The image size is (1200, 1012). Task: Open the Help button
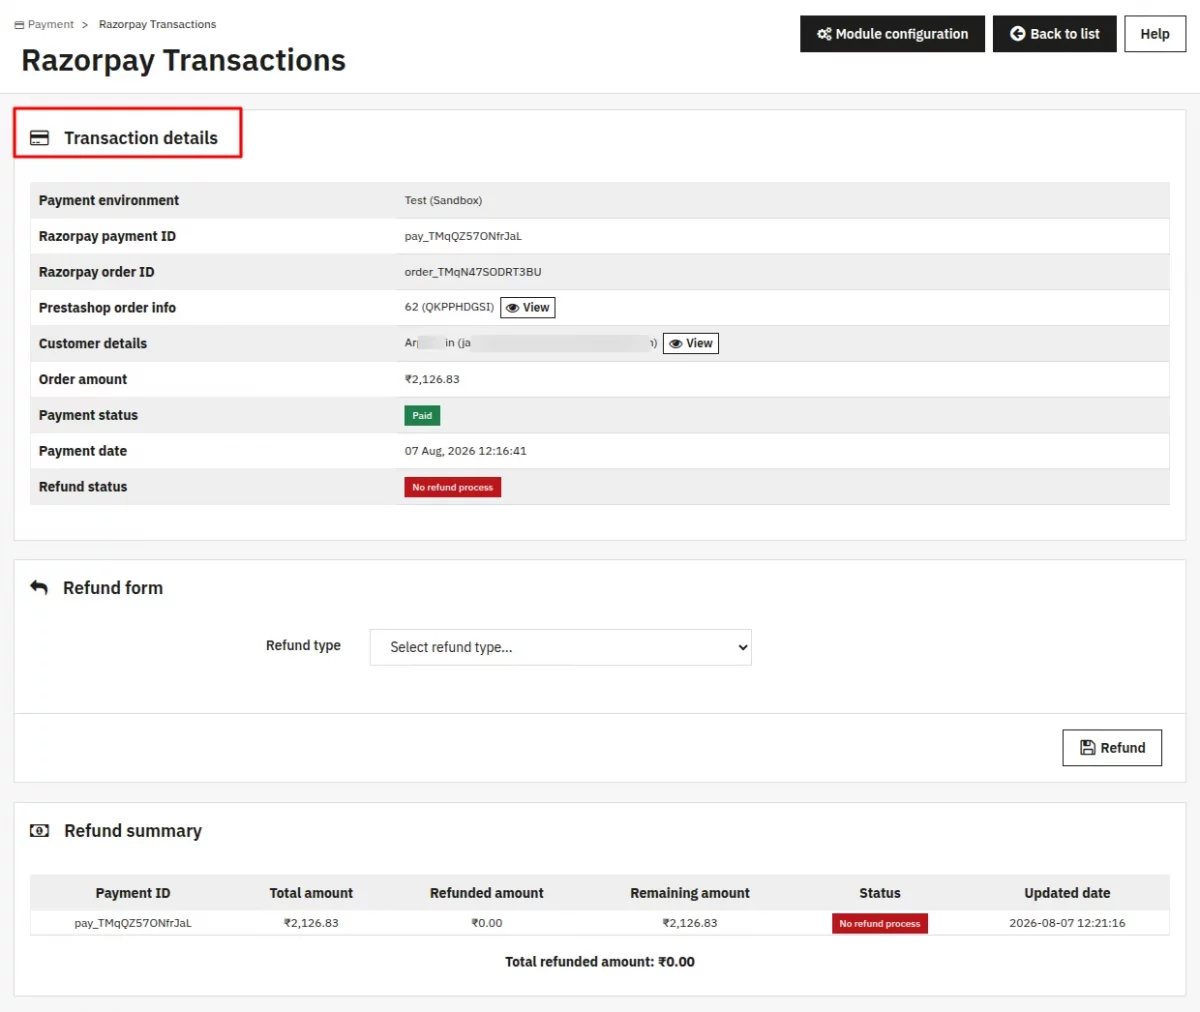(1155, 34)
